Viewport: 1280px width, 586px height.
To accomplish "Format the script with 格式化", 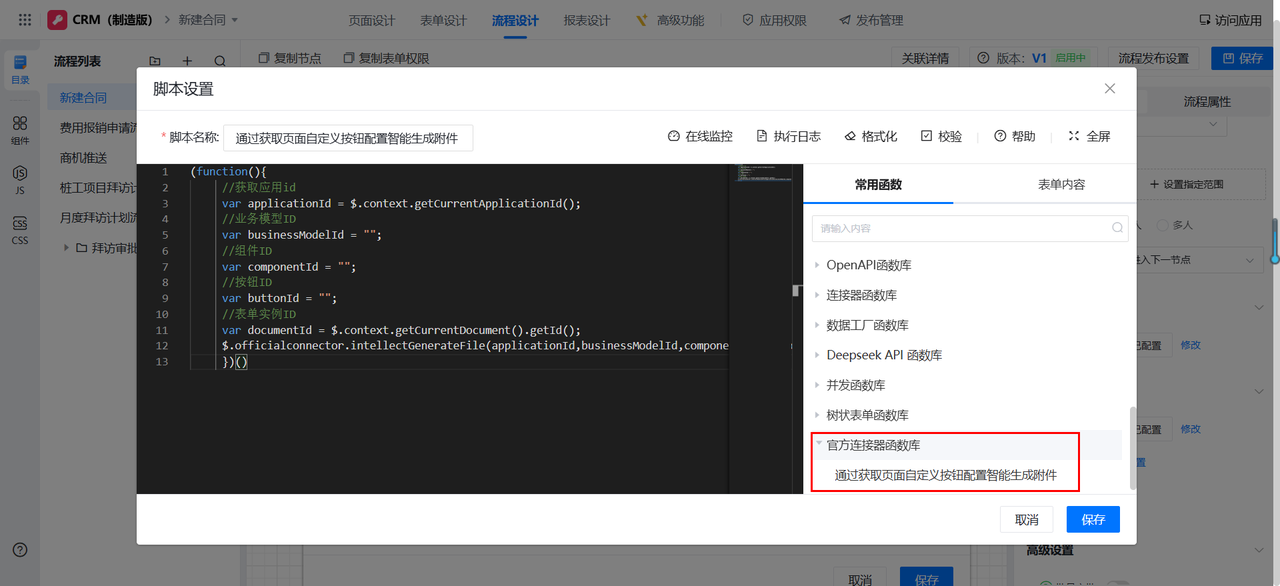I will (x=871, y=137).
